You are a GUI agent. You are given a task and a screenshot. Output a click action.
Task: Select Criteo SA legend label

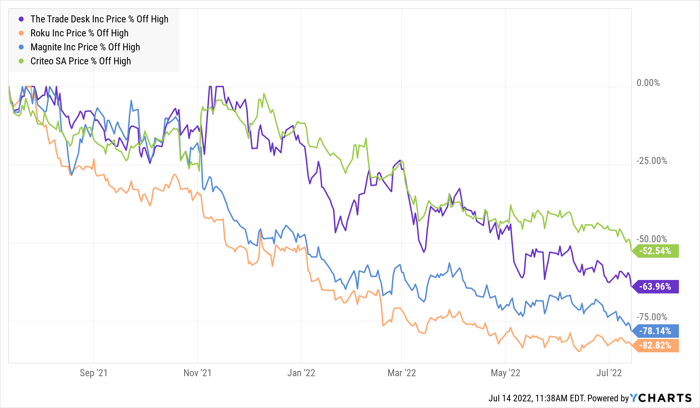[x=81, y=61]
